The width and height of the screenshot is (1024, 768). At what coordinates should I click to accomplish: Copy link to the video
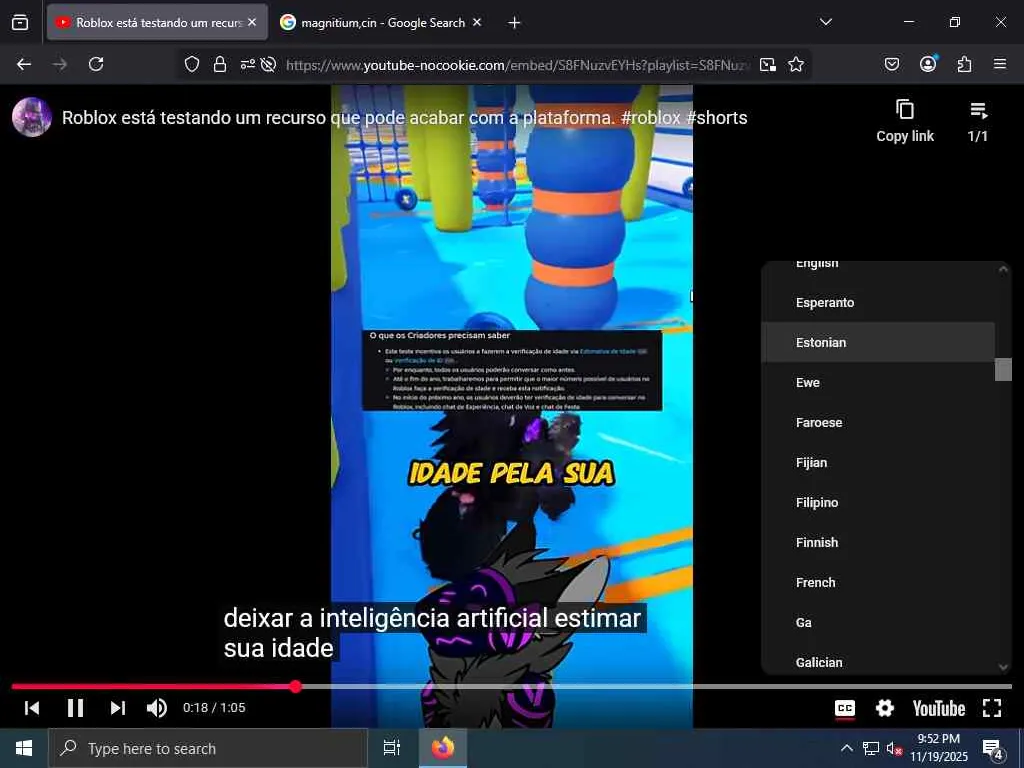click(x=905, y=121)
